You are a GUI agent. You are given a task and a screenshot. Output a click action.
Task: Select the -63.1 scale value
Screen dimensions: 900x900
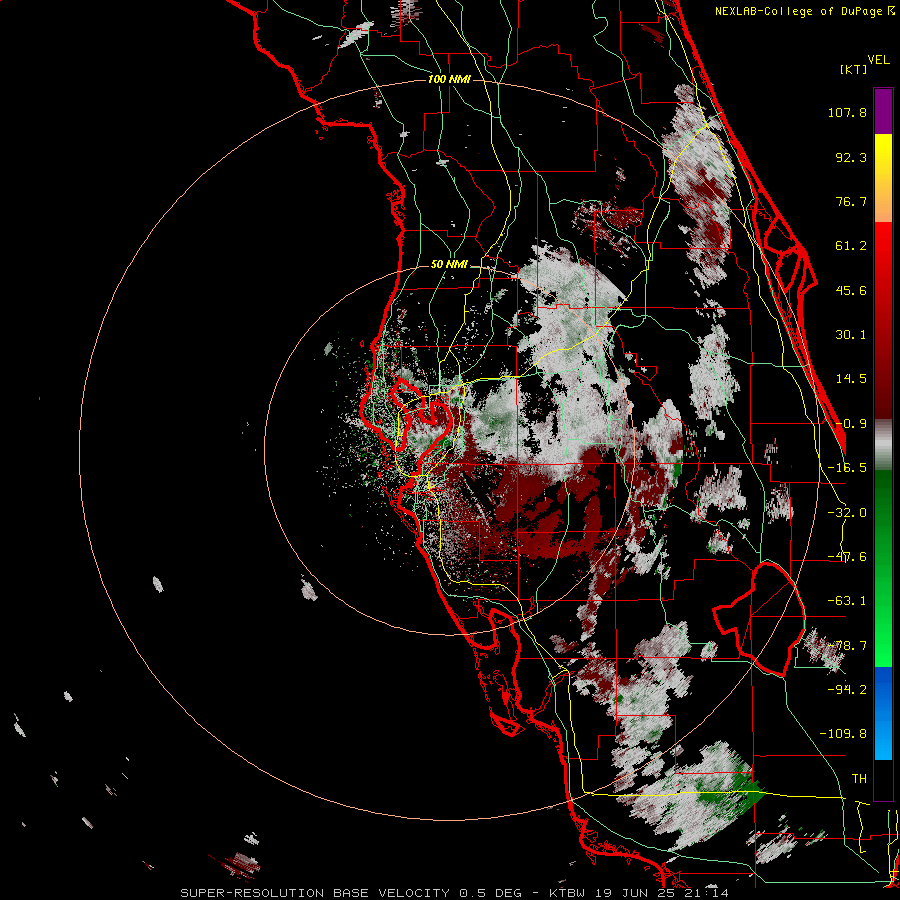[847, 601]
